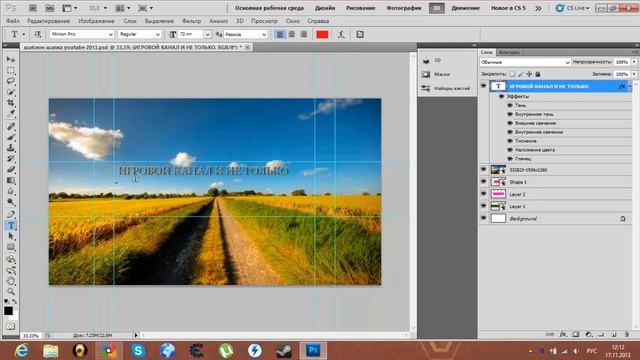
Task: Select the Eyedropper tool
Action: tap(11, 114)
